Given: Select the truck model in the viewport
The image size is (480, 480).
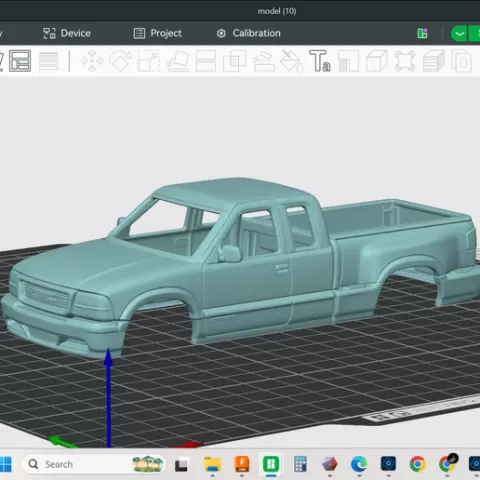Looking at the screenshot, I should tap(240, 267).
